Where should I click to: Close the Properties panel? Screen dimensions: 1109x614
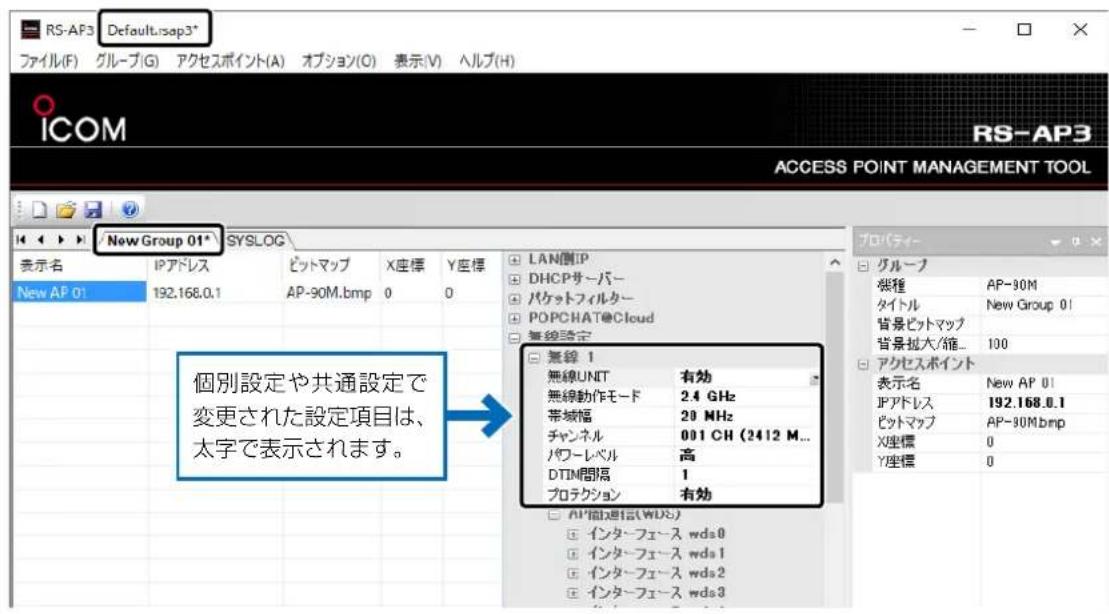1096,241
